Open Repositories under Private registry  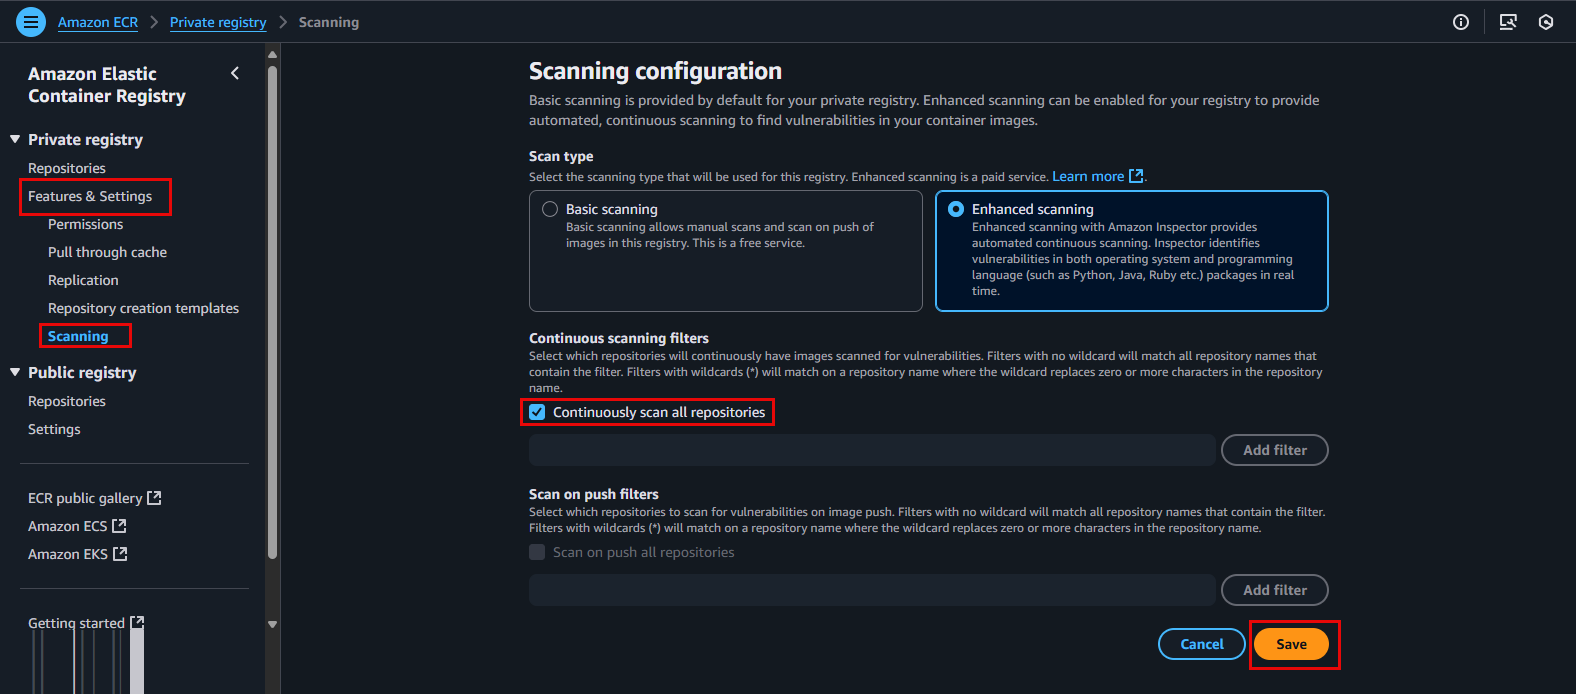click(x=67, y=168)
